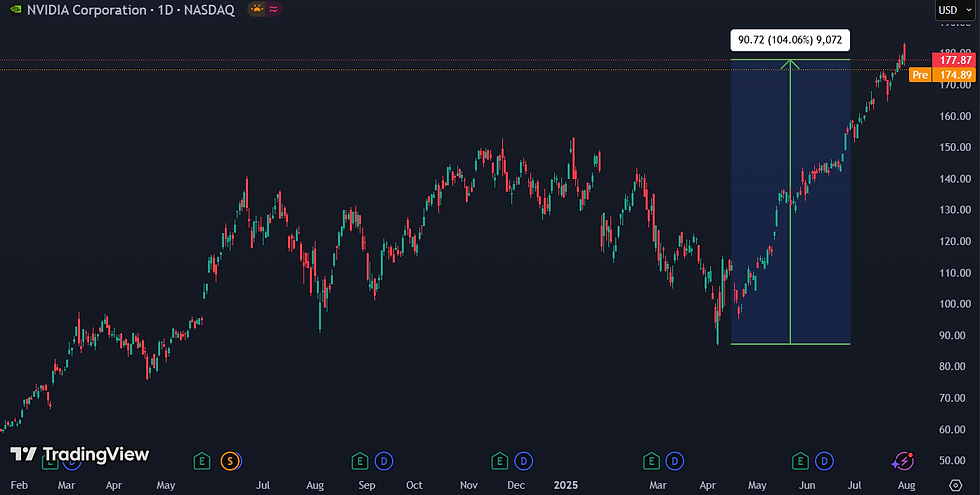Click the 150.00 price axis label
This screenshot has width=980, height=495.
tap(956, 148)
